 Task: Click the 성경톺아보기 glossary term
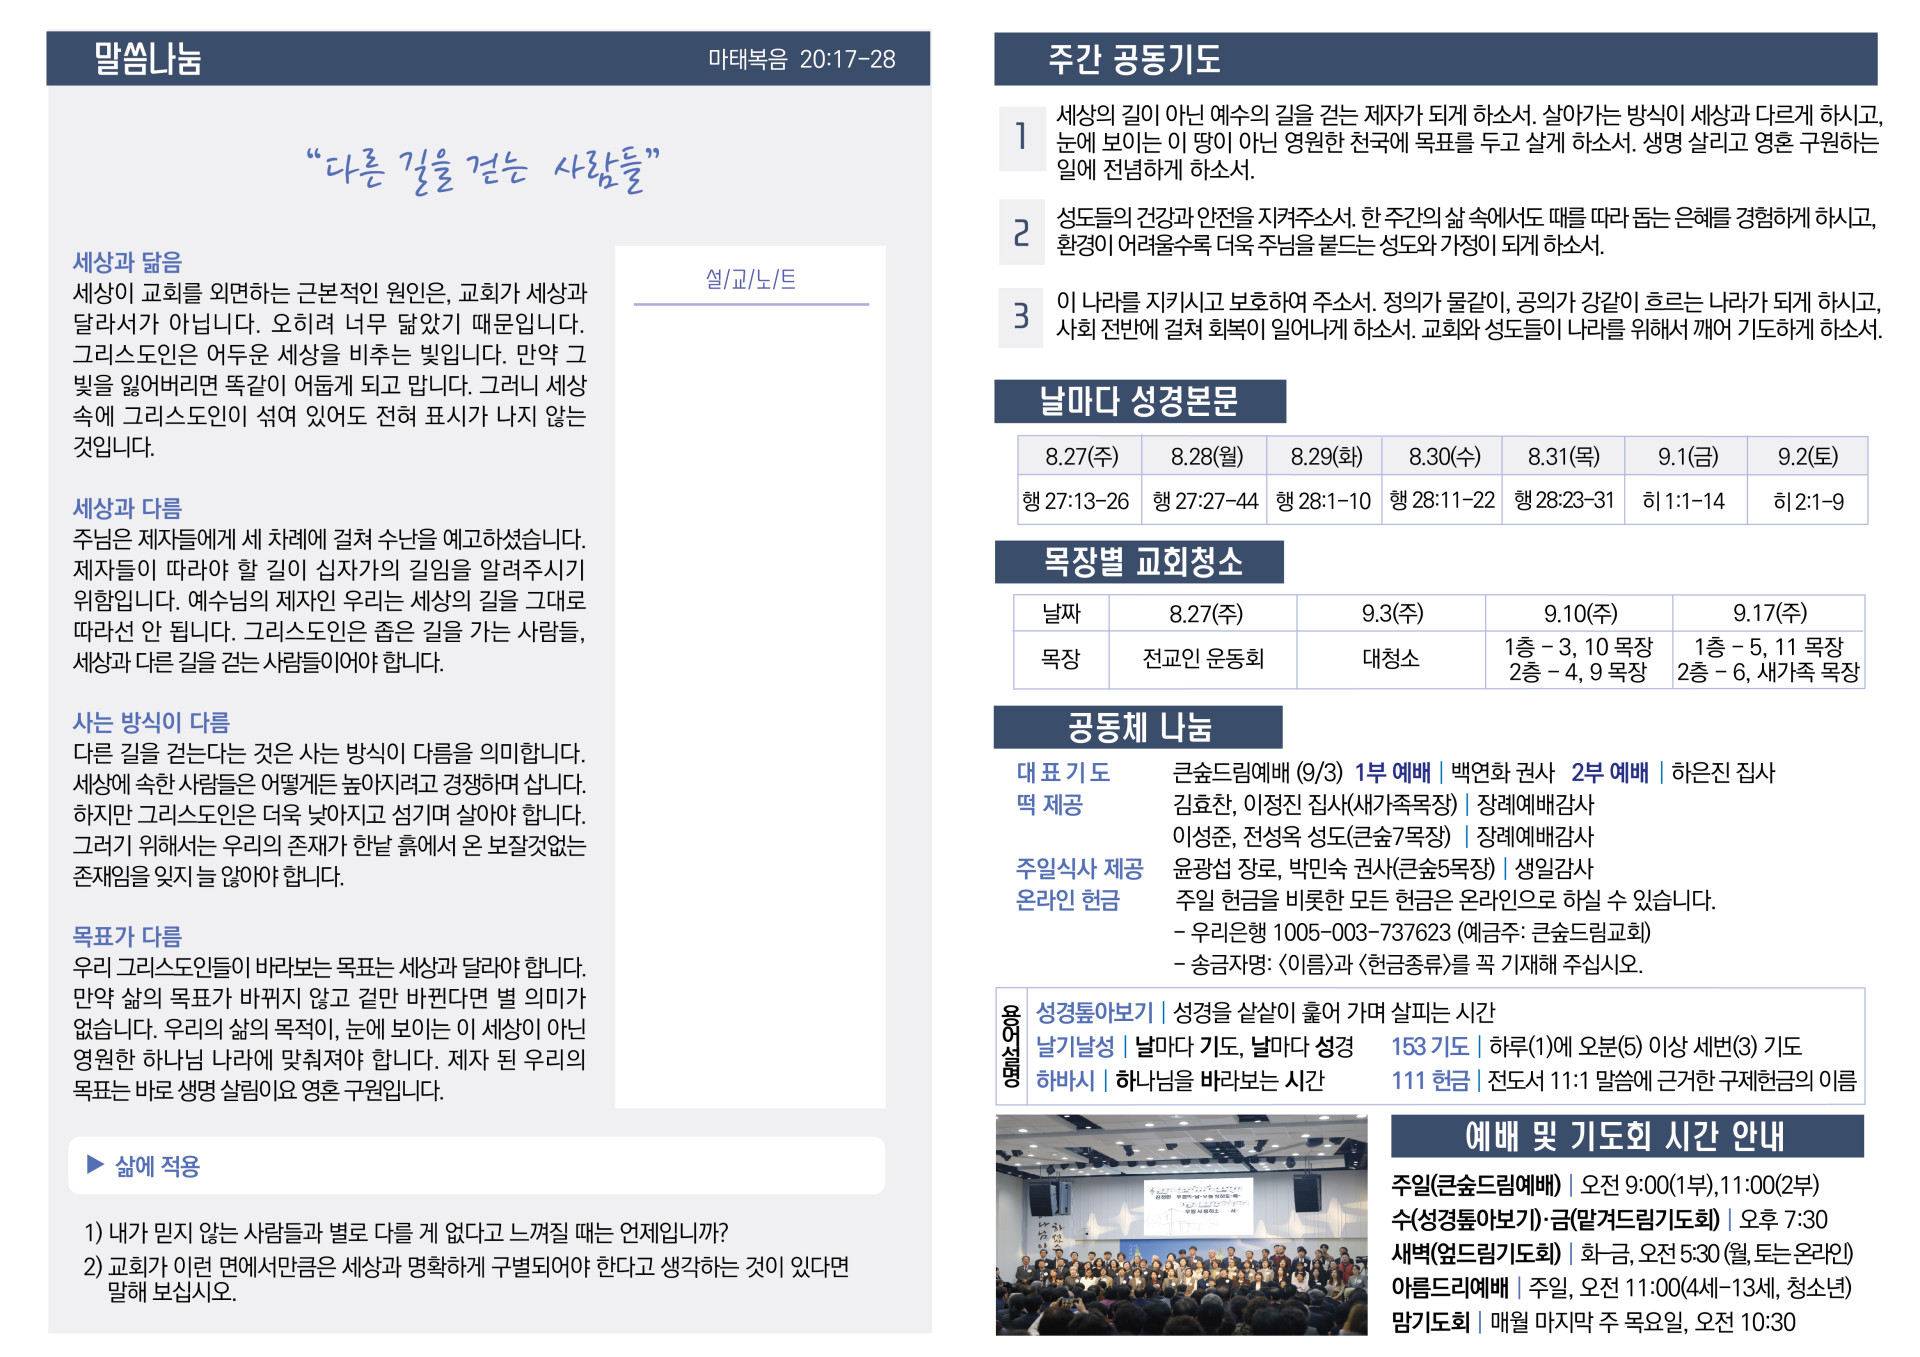pyautogui.click(x=1095, y=1012)
